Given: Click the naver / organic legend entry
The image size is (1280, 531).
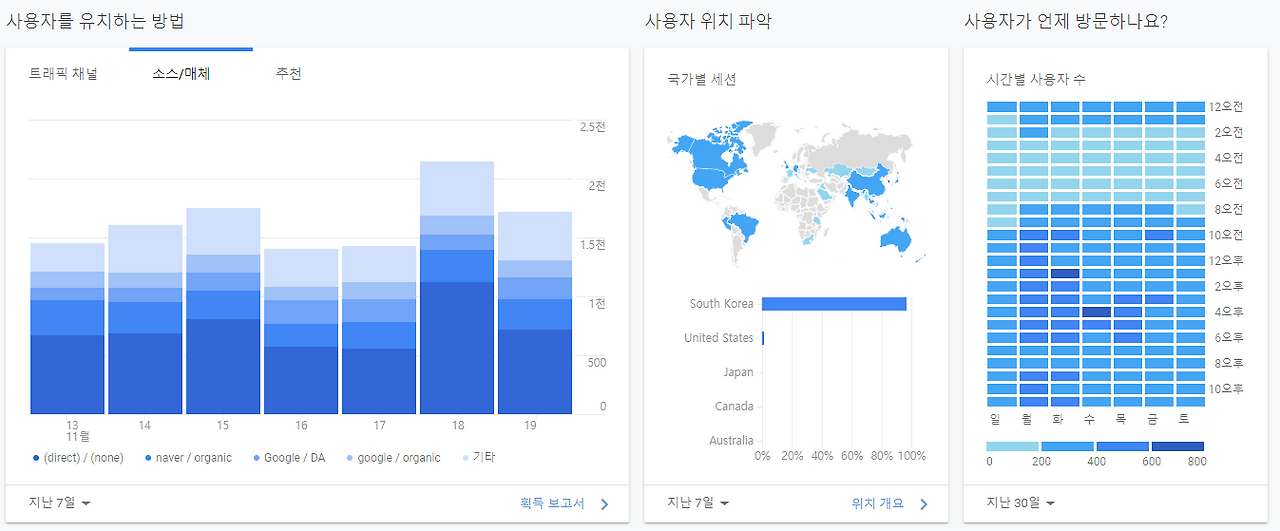Looking at the screenshot, I should (x=188, y=458).
